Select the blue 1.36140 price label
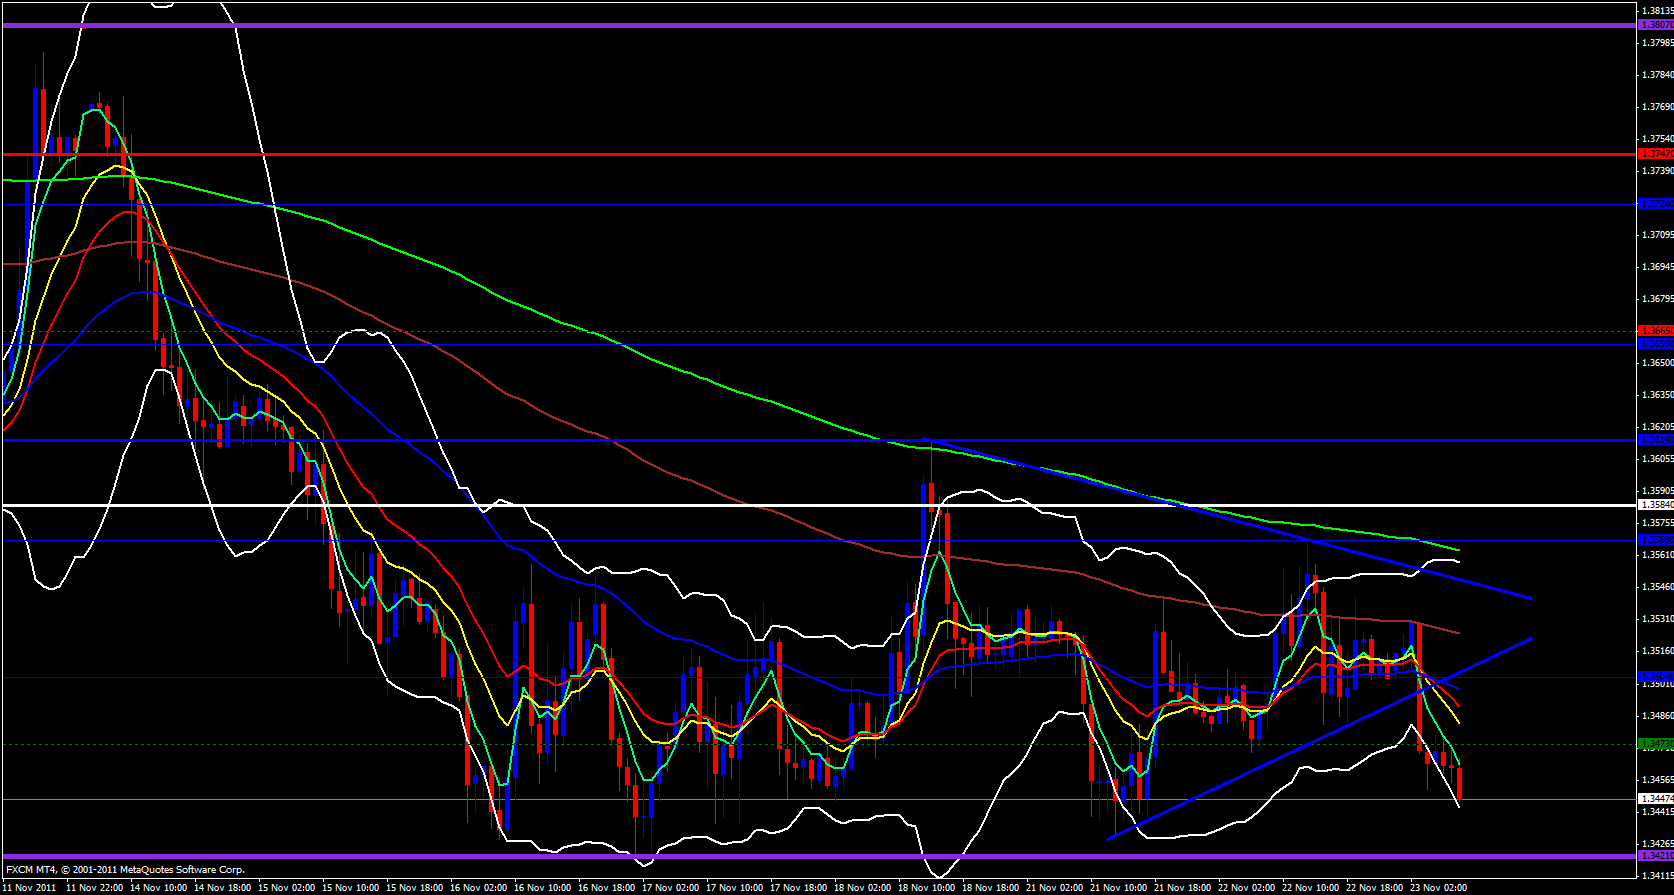This screenshot has width=1674, height=895. pyautogui.click(x=1655, y=440)
